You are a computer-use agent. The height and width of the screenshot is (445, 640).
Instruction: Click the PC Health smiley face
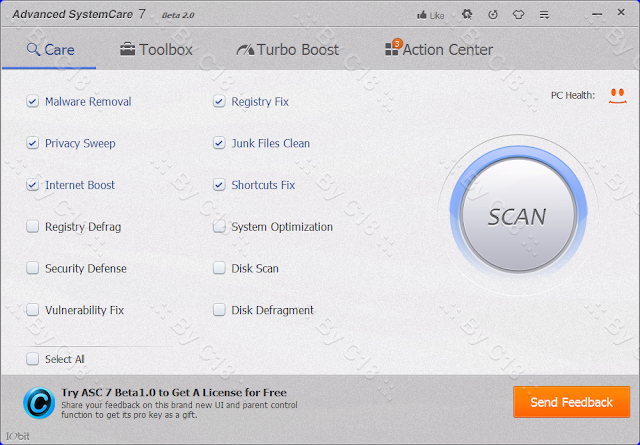pos(618,96)
